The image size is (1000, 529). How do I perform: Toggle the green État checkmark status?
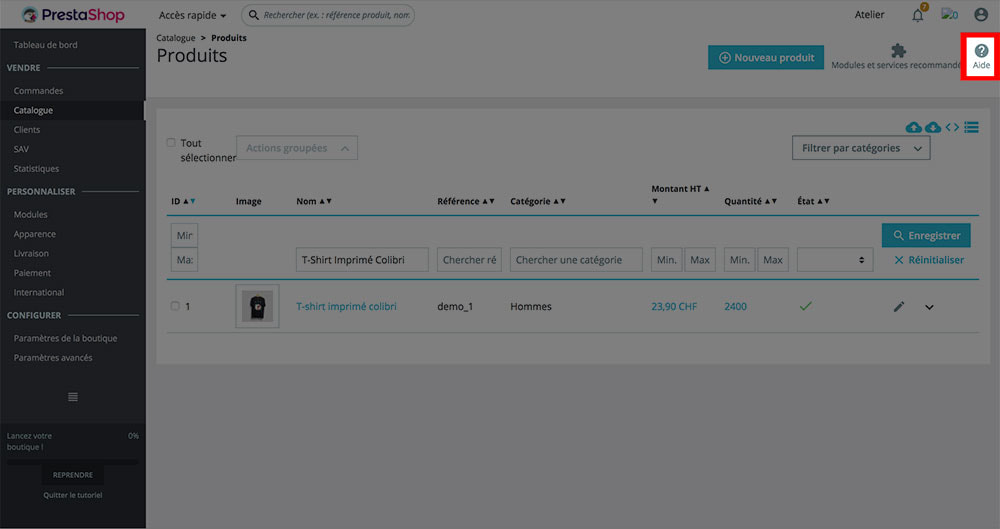click(805, 306)
